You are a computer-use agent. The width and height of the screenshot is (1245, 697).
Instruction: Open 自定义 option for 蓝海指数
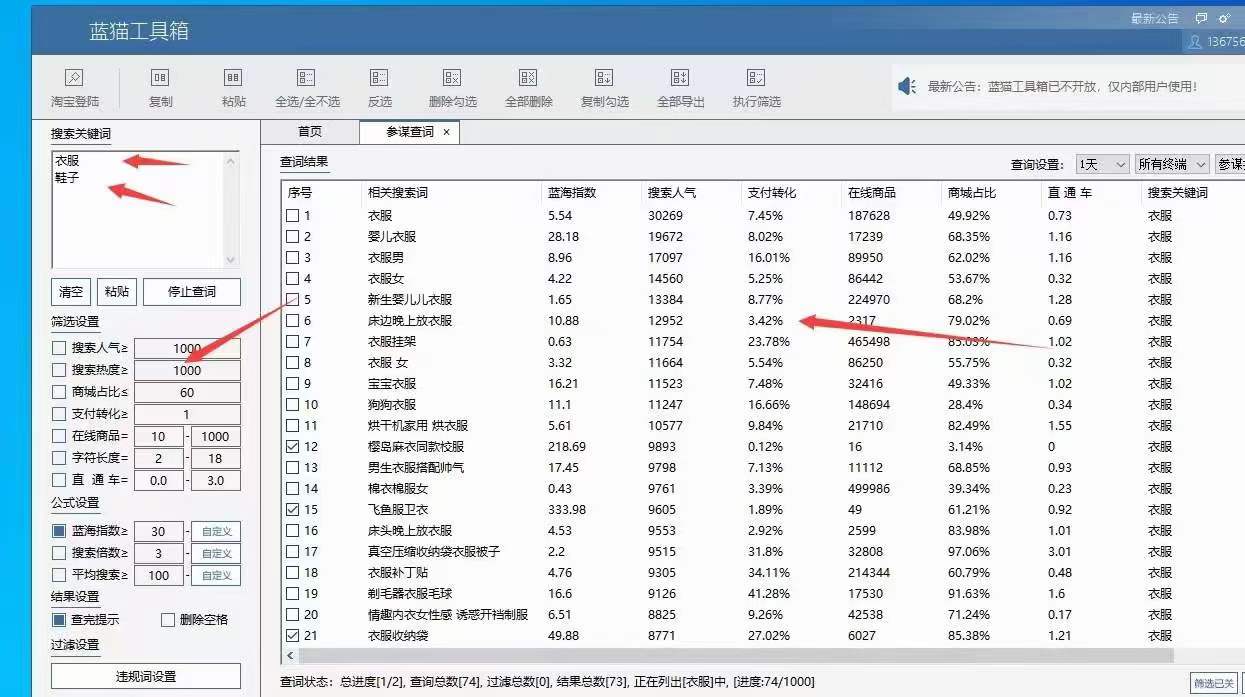[x=217, y=531]
